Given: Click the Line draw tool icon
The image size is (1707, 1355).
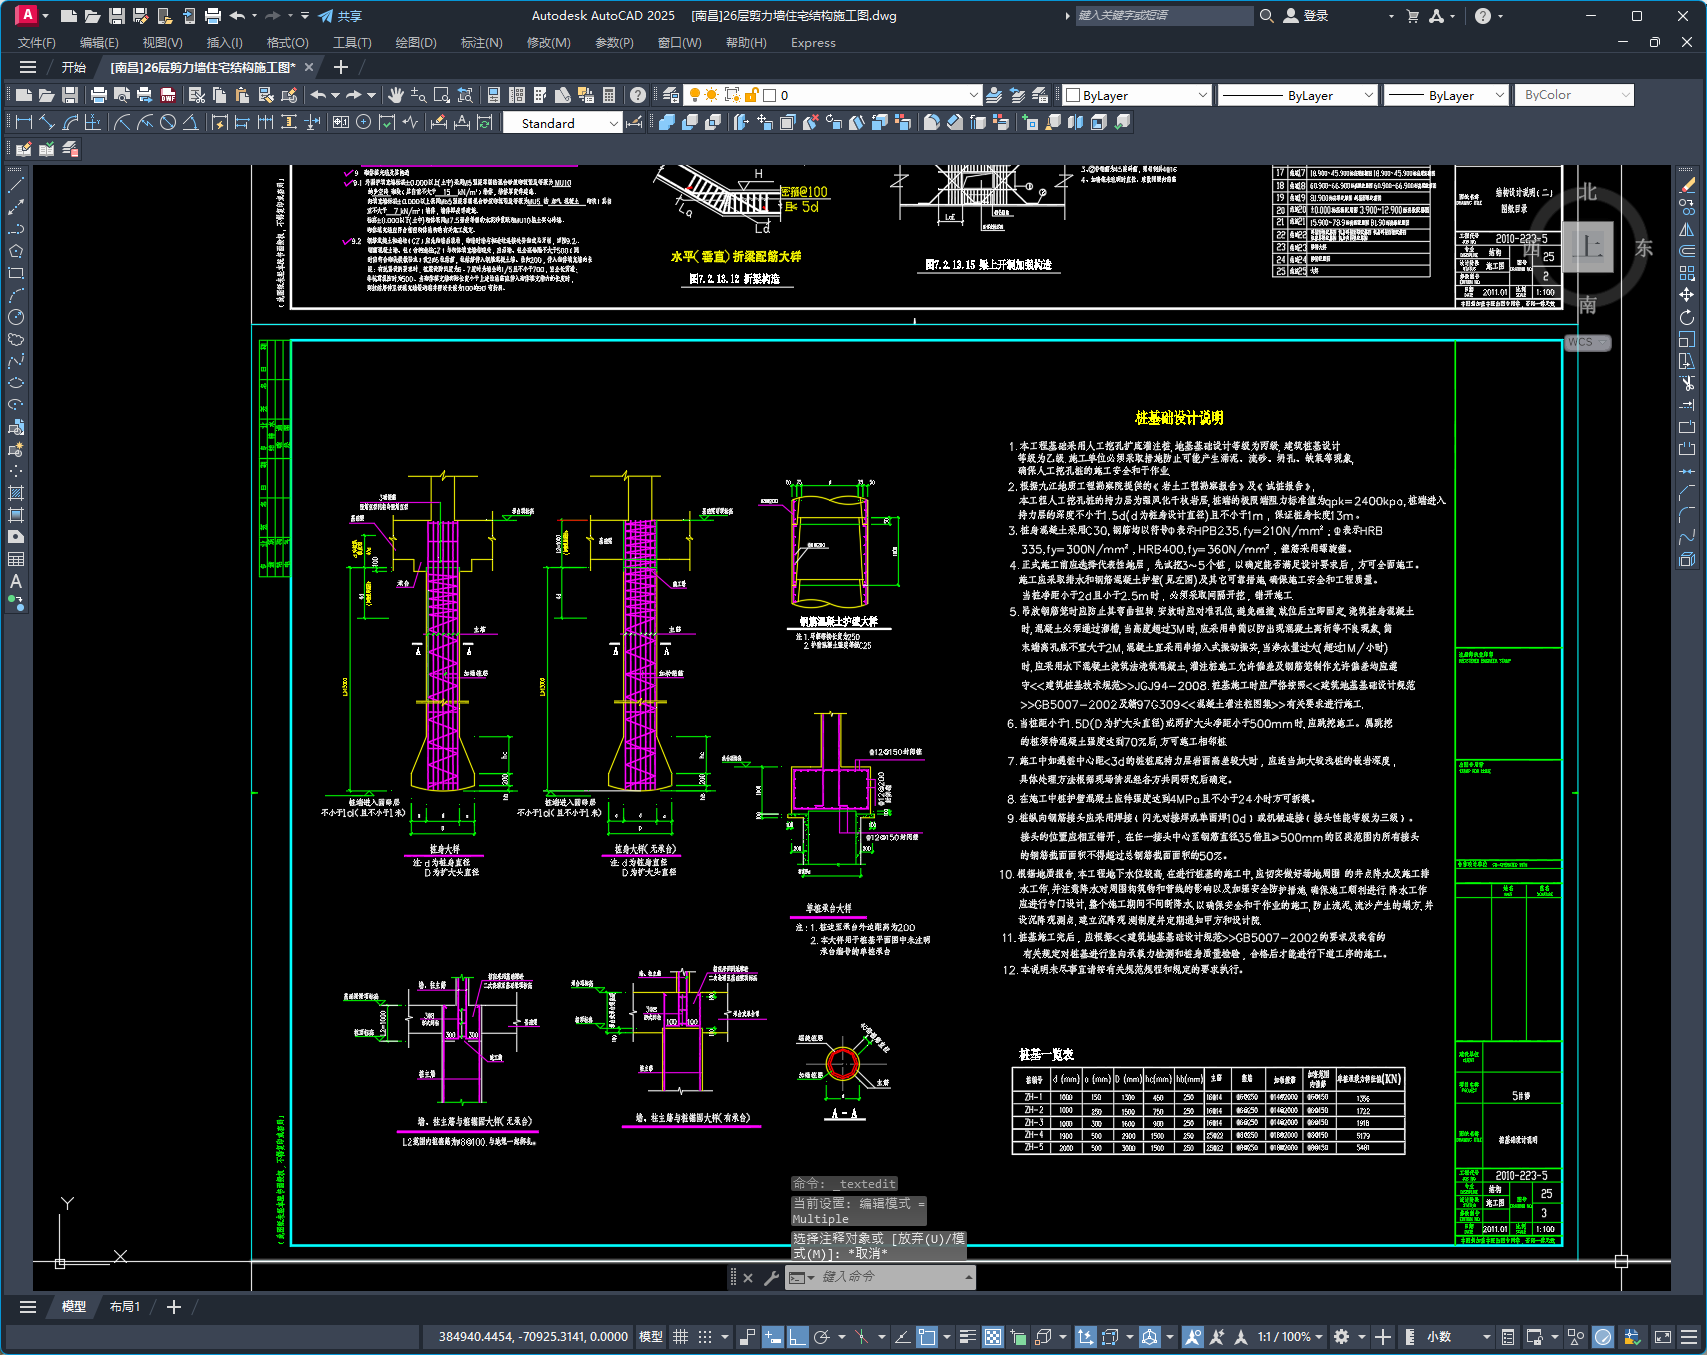Looking at the screenshot, I should 16,185.
